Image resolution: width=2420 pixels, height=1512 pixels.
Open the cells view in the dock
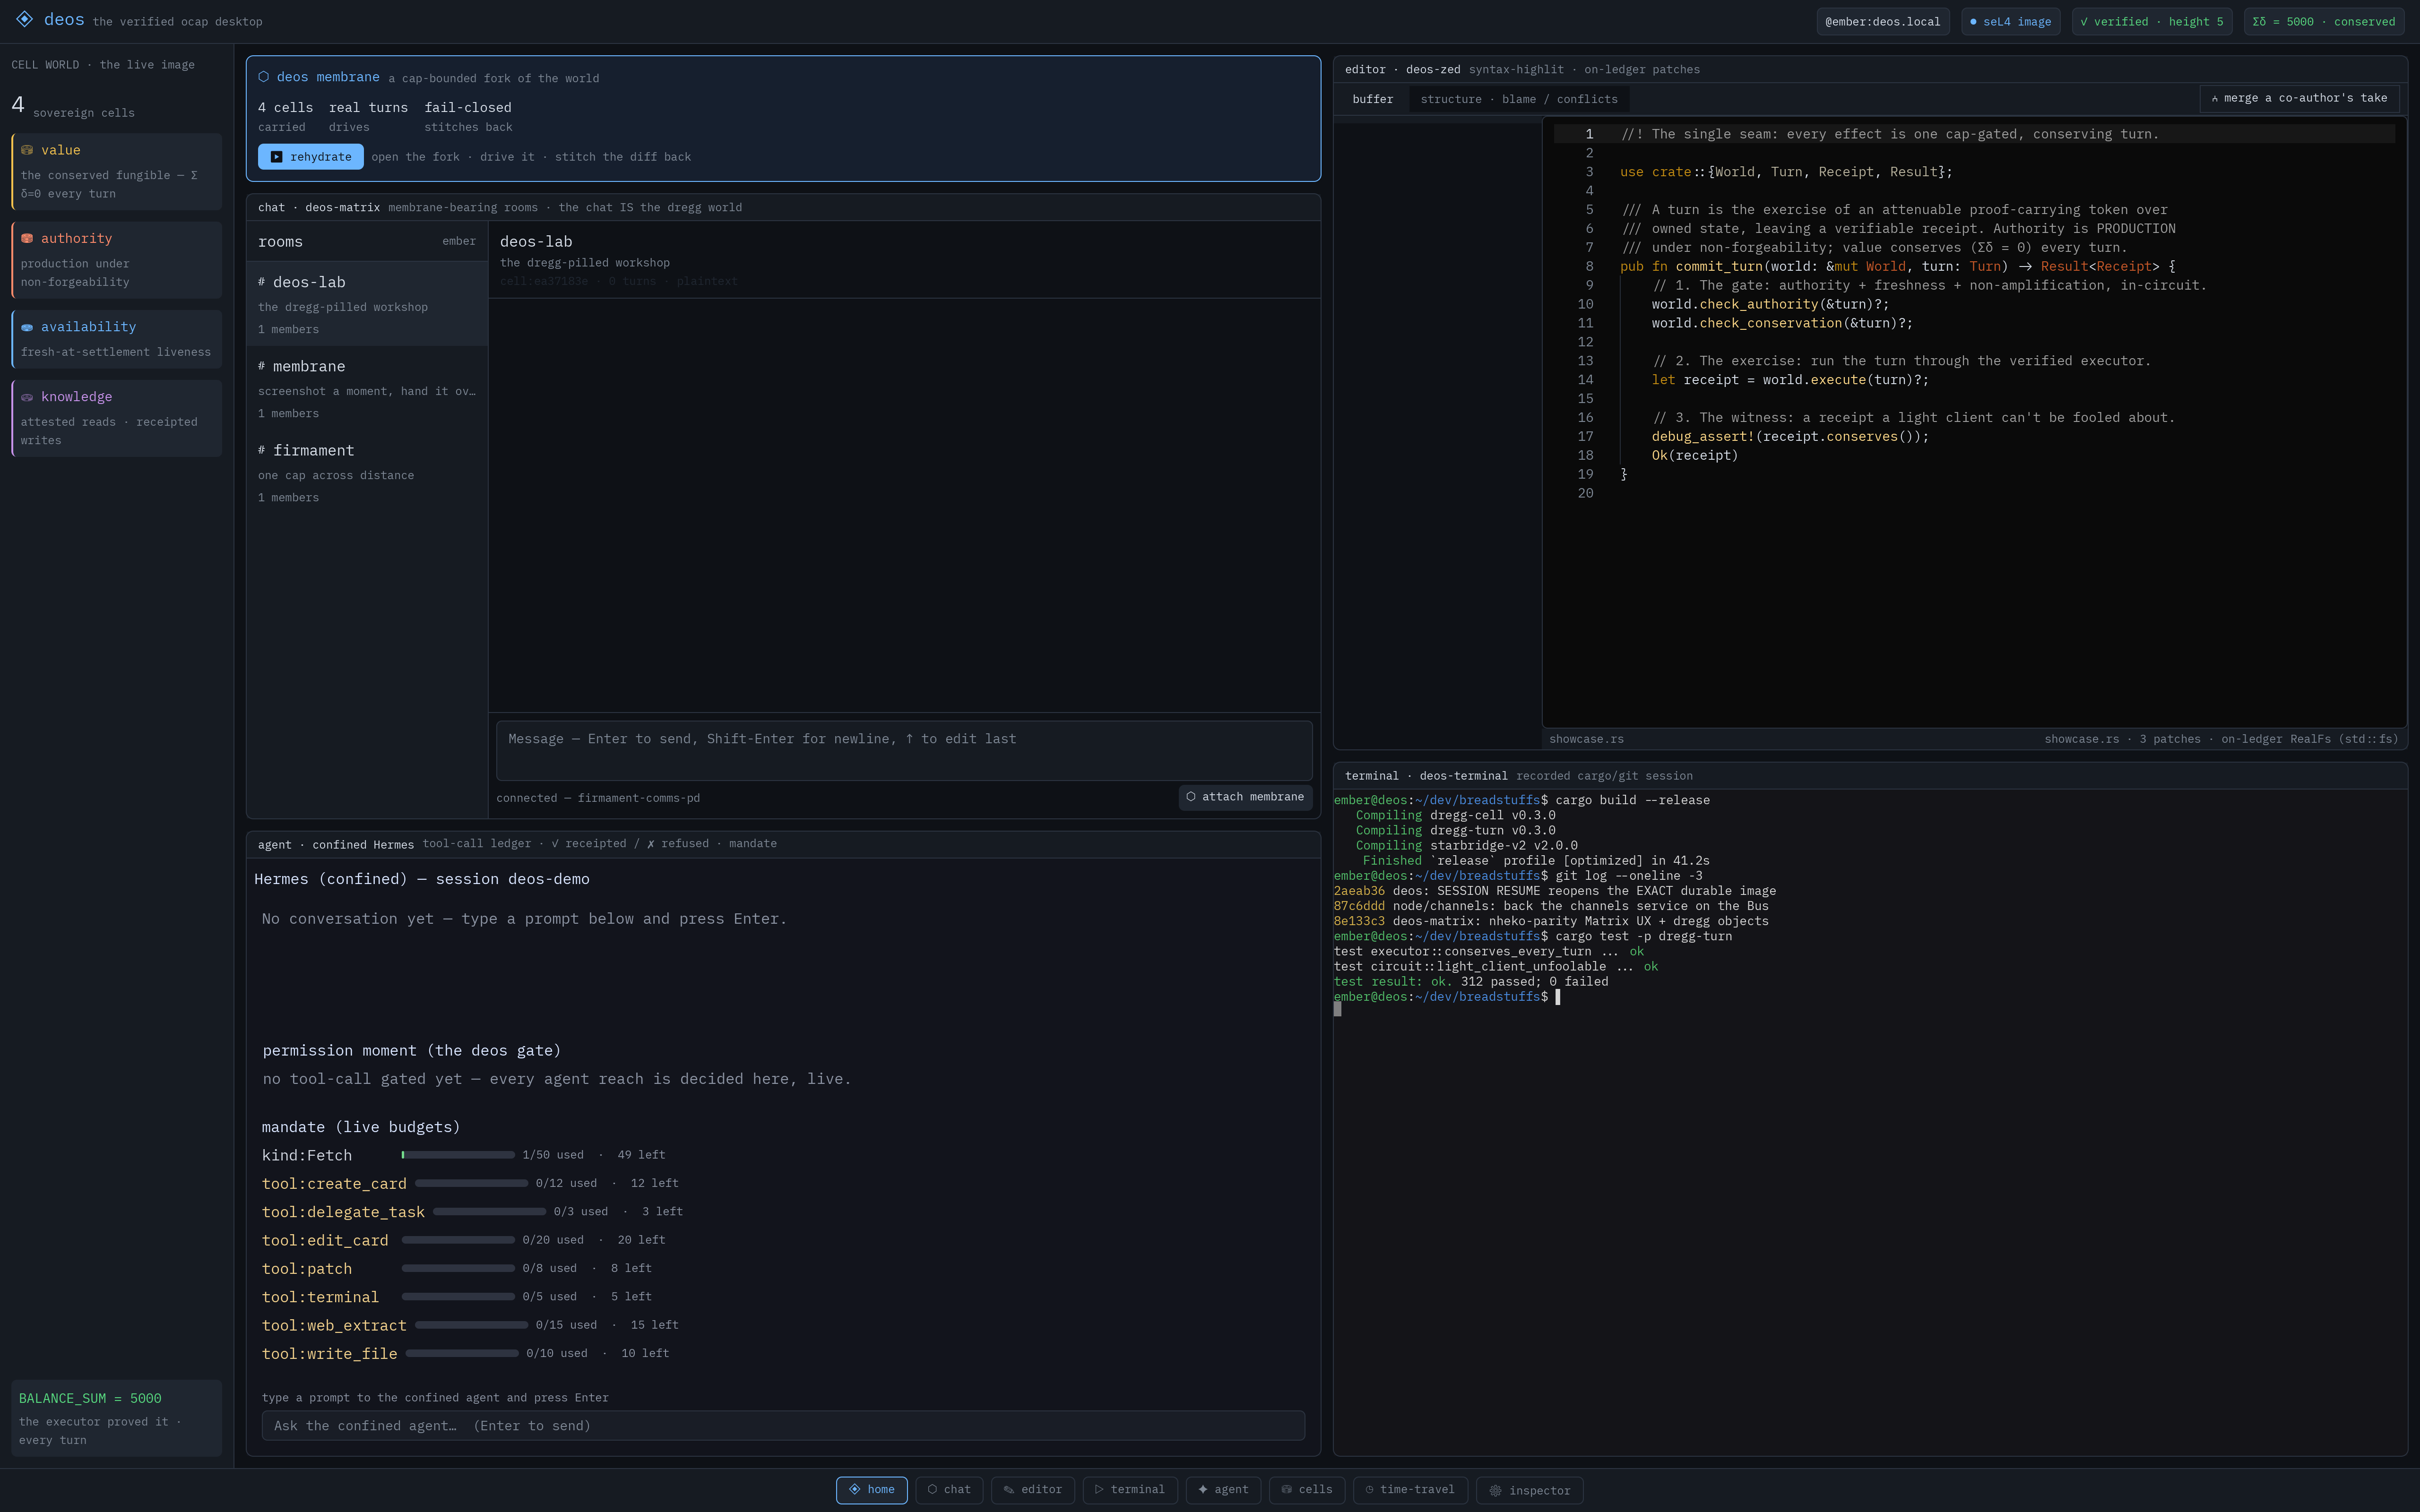[x=1306, y=1489]
